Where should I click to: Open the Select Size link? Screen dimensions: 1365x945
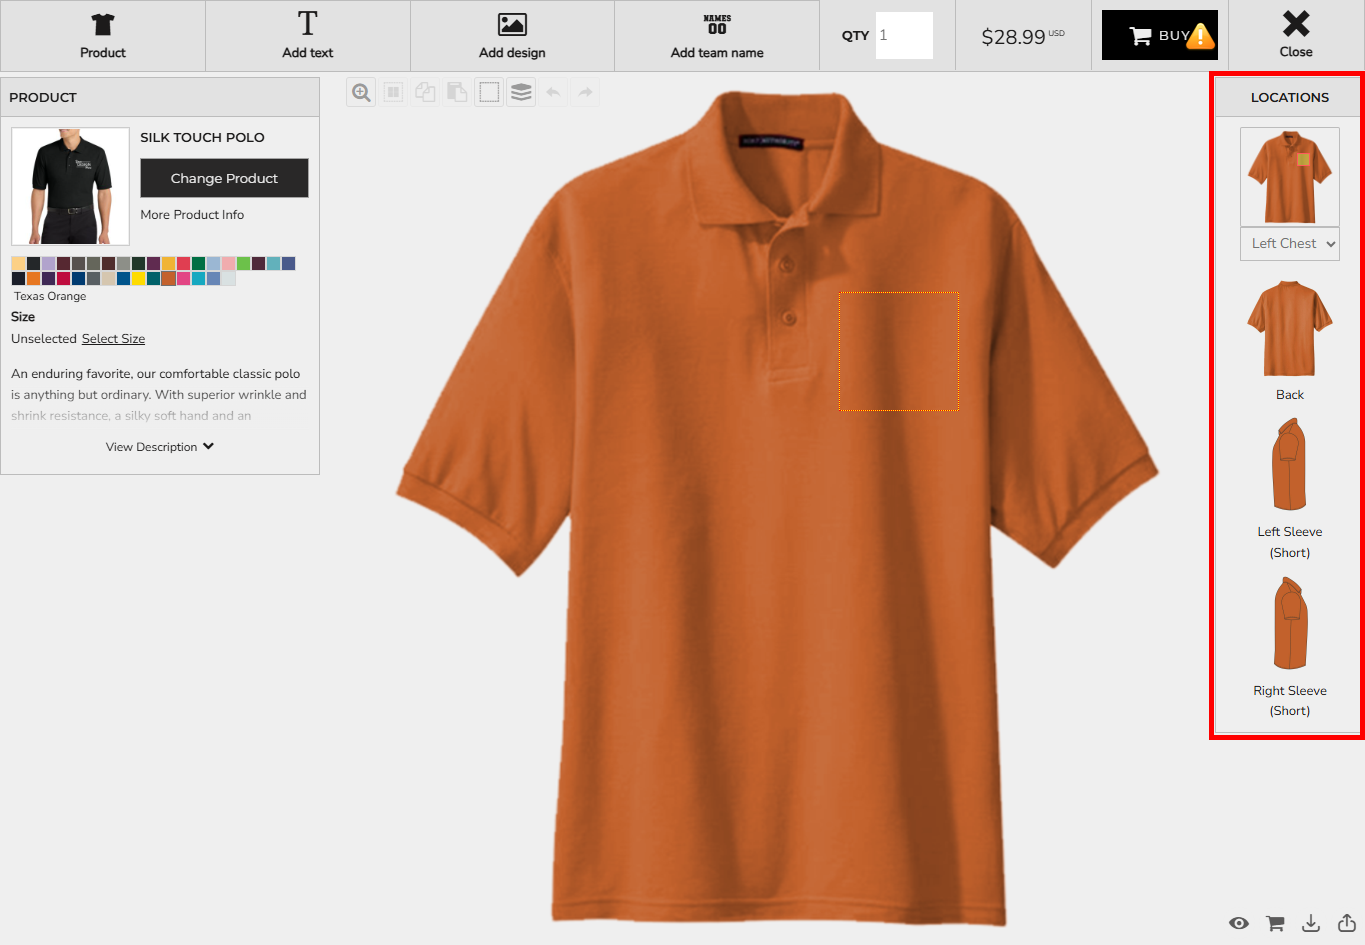(113, 339)
